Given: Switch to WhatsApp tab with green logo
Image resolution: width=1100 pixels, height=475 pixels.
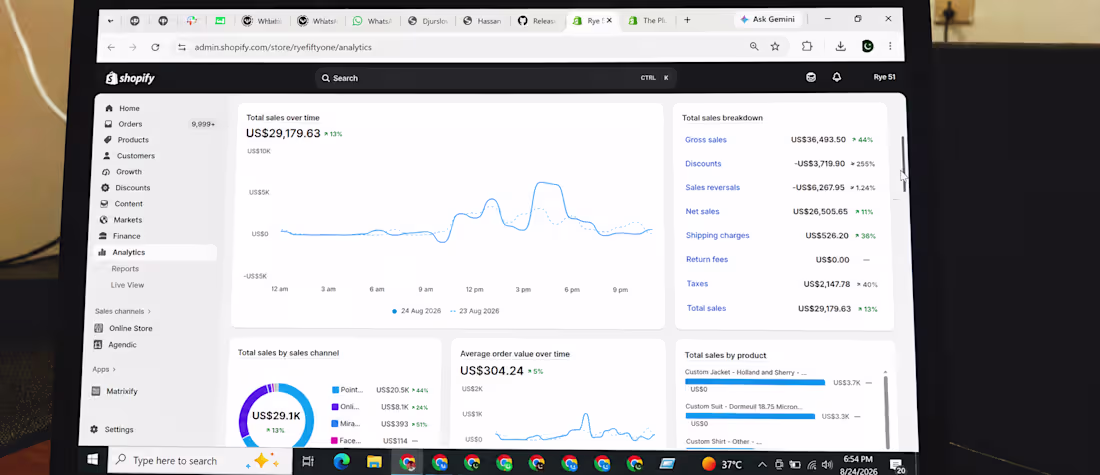Looking at the screenshot, I should tap(372, 21).
